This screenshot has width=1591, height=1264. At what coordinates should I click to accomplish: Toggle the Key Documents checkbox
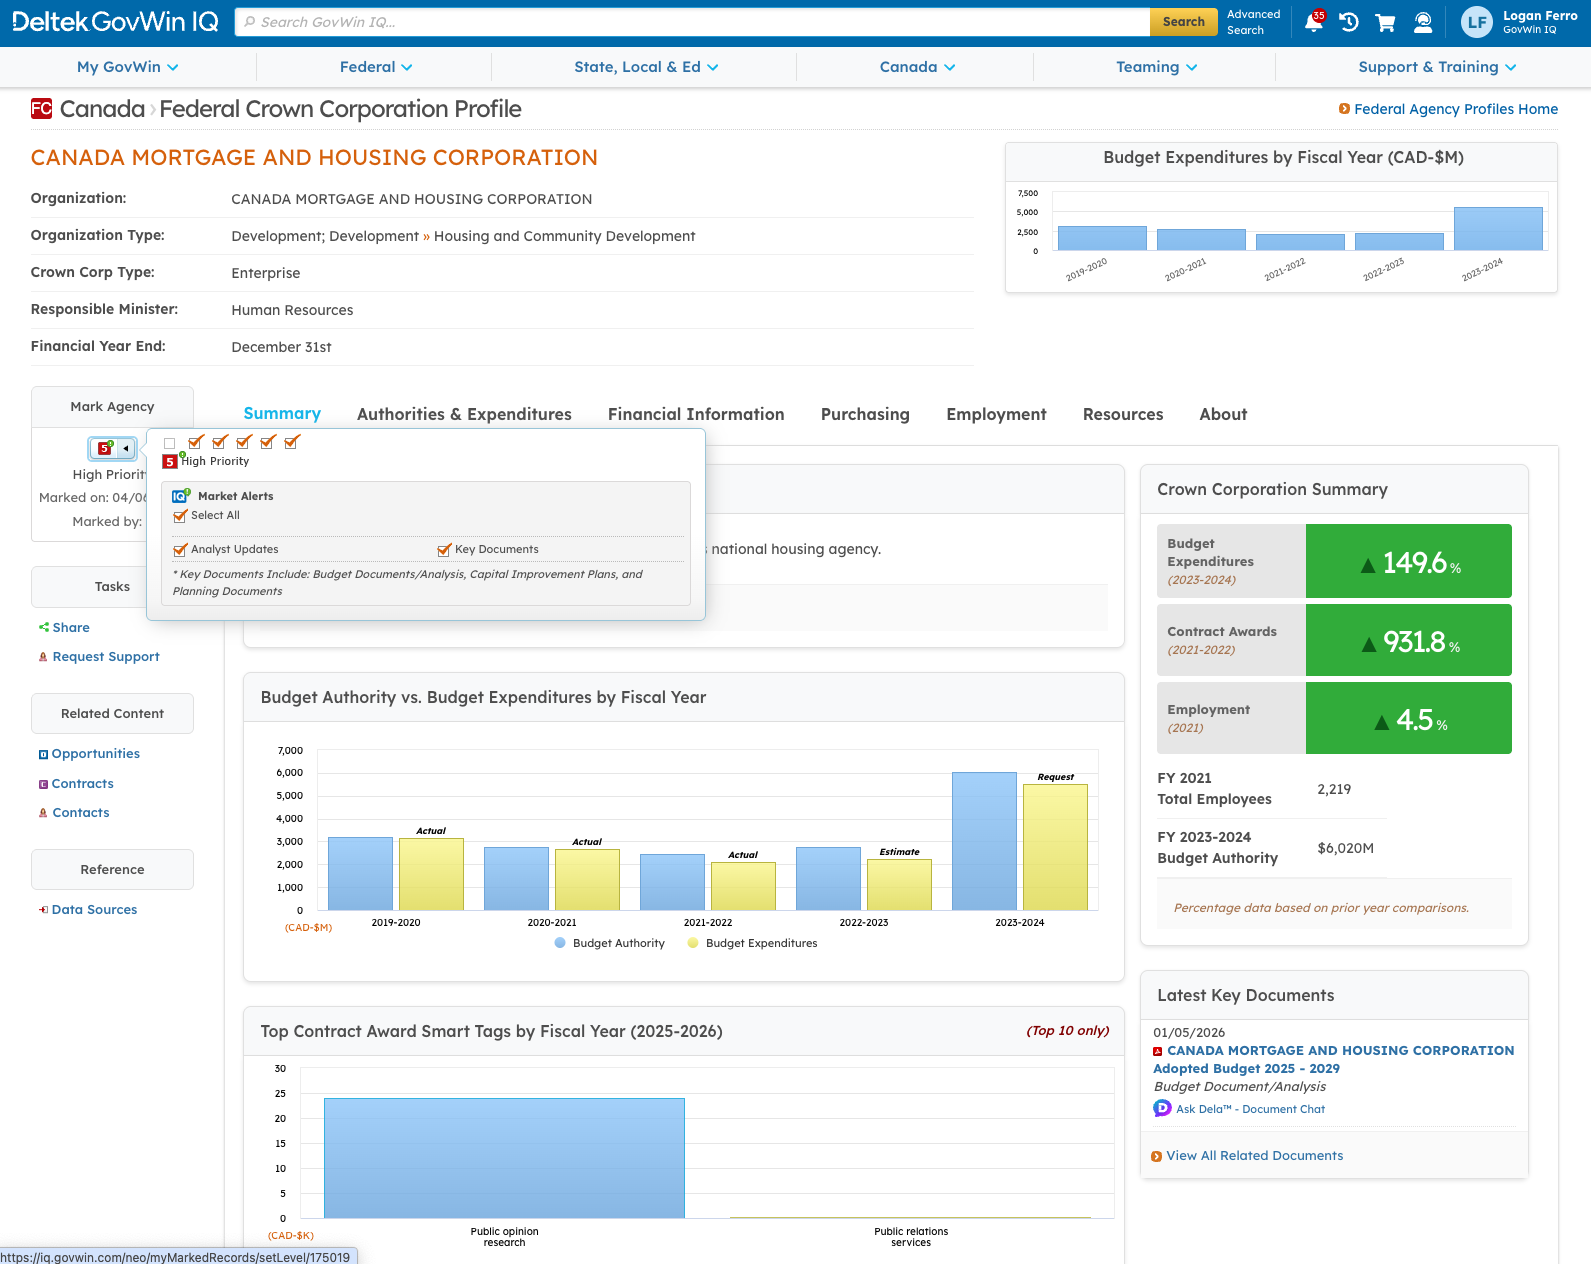coord(444,550)
